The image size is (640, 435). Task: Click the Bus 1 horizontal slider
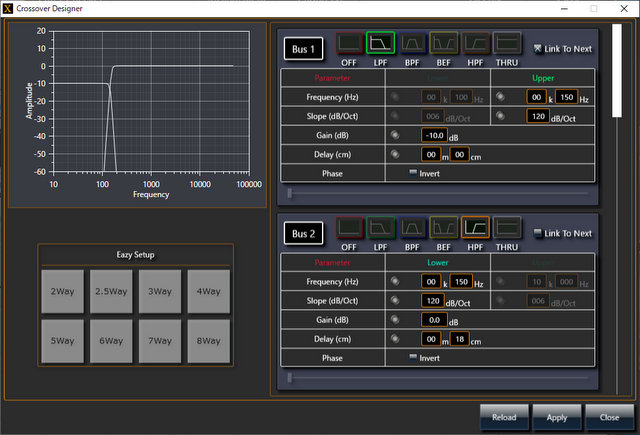[x=437, y=192]
